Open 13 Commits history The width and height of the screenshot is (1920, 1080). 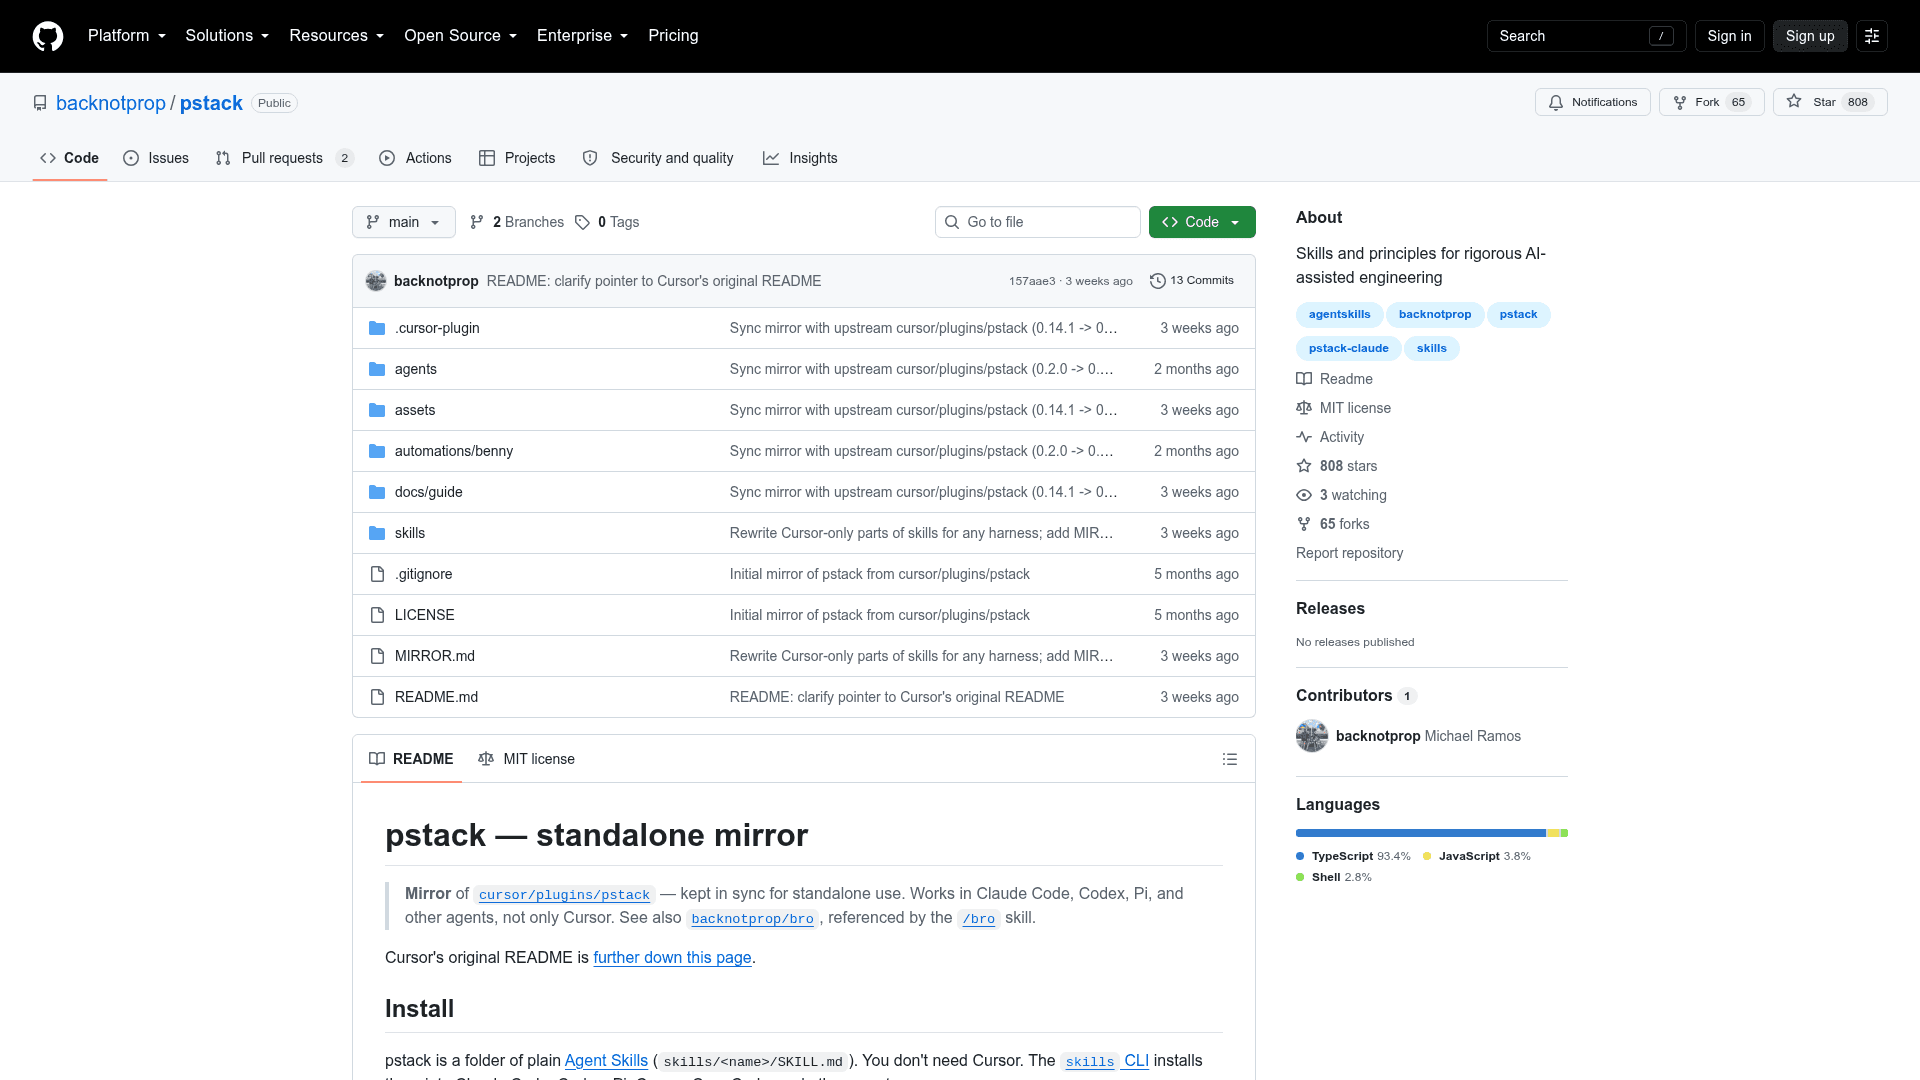[1192, 281]
